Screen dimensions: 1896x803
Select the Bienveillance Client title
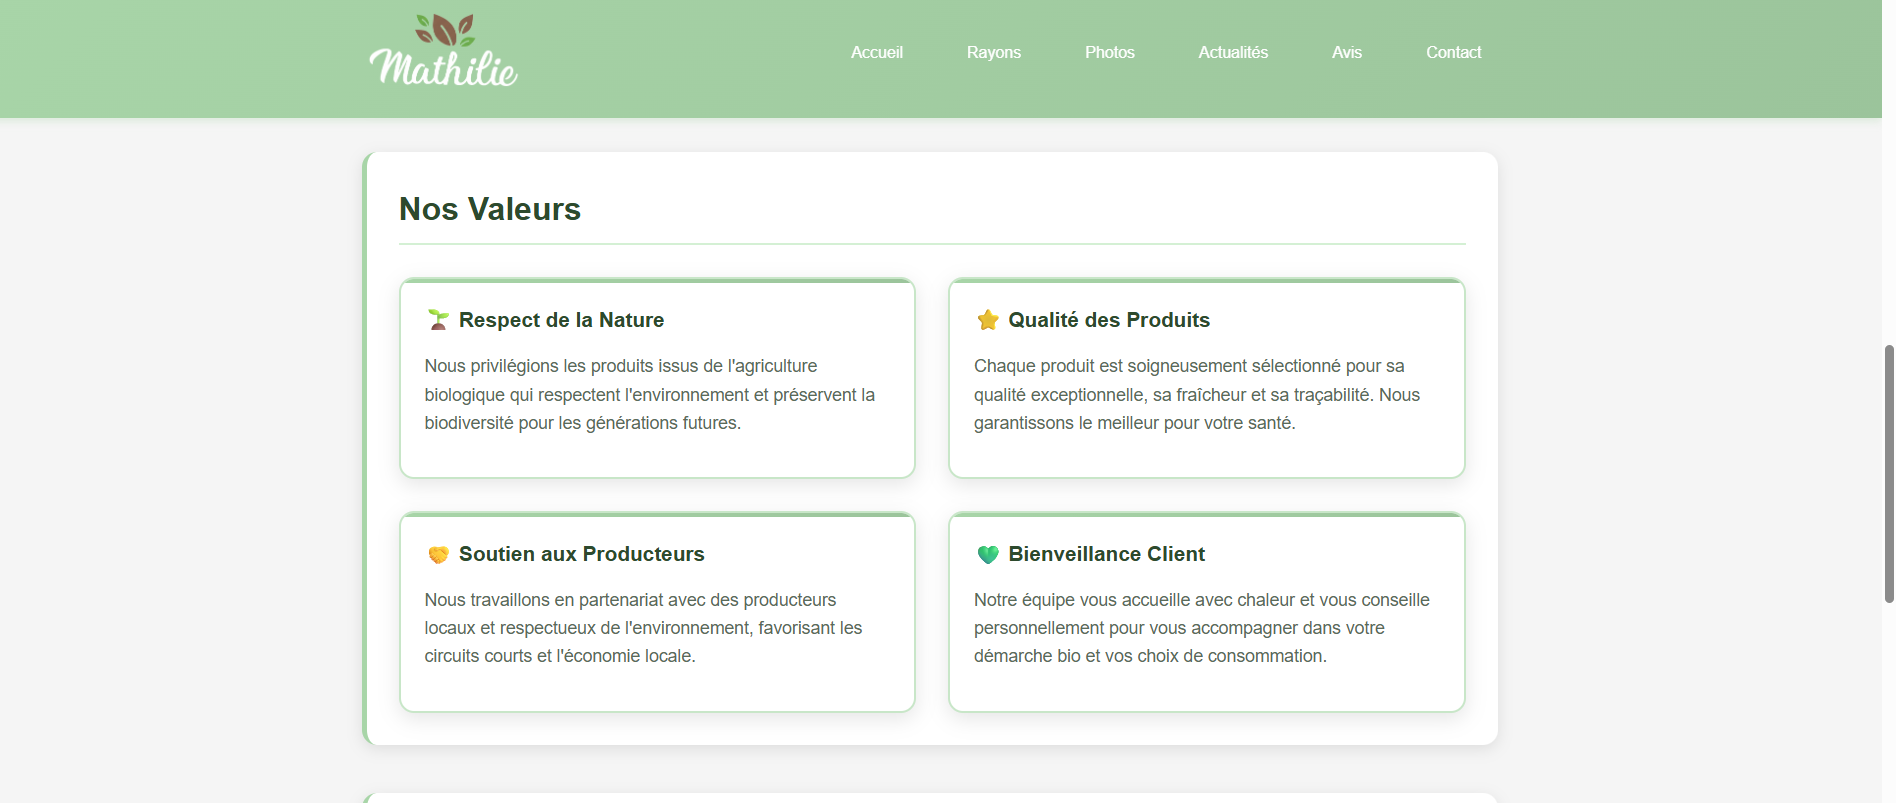[x=1106, y=554]
